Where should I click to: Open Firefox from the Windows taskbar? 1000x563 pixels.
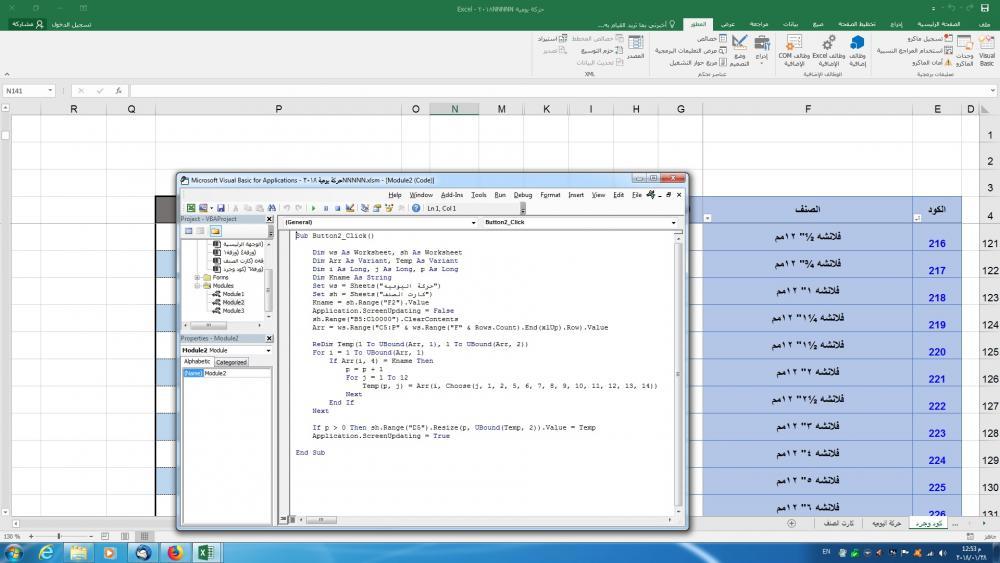(x=175, y=552)
